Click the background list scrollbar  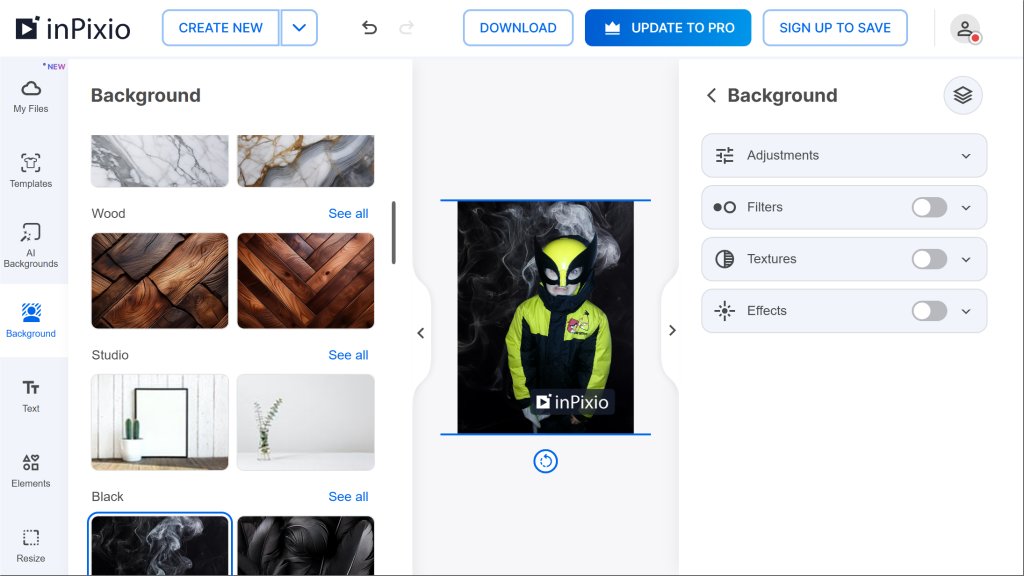coord(394,232)
